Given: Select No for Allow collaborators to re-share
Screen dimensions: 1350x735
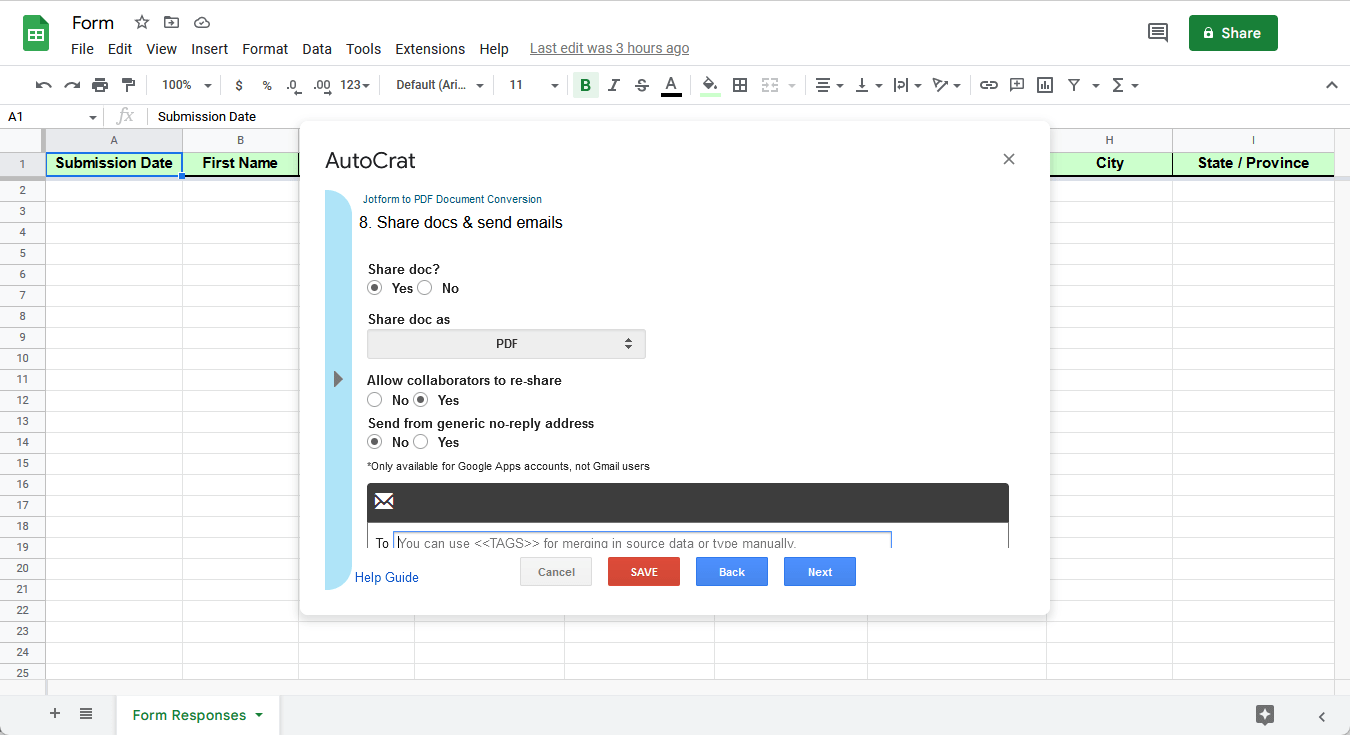Looking at the screenshot, I should tap(375, 400).
